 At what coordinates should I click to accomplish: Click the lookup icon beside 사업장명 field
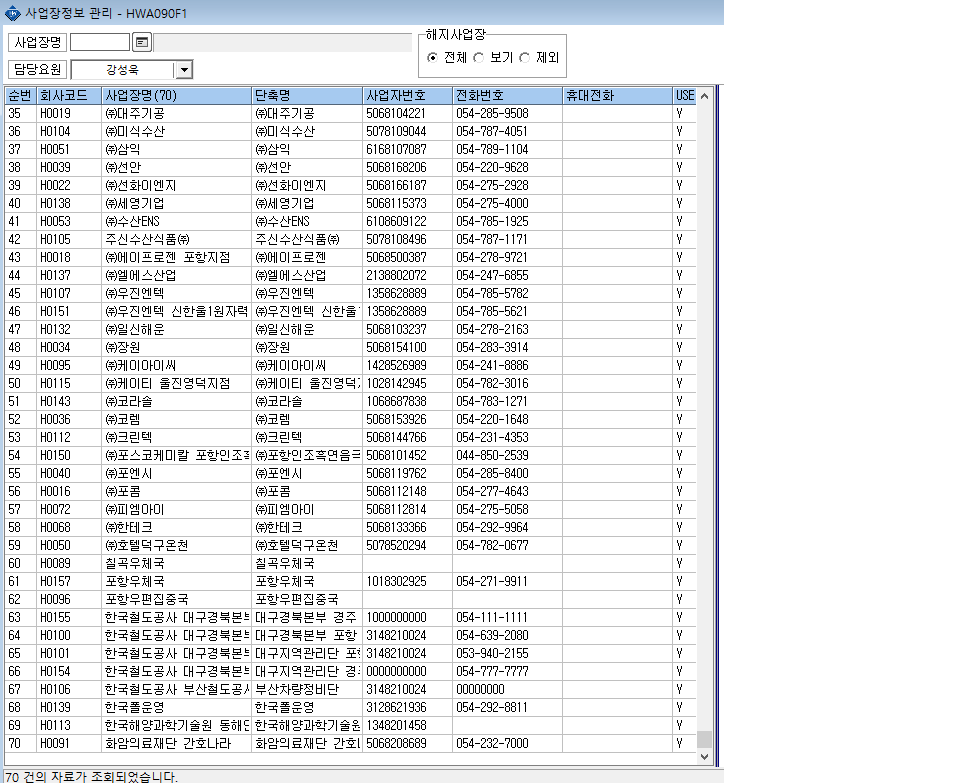(142, 42)
